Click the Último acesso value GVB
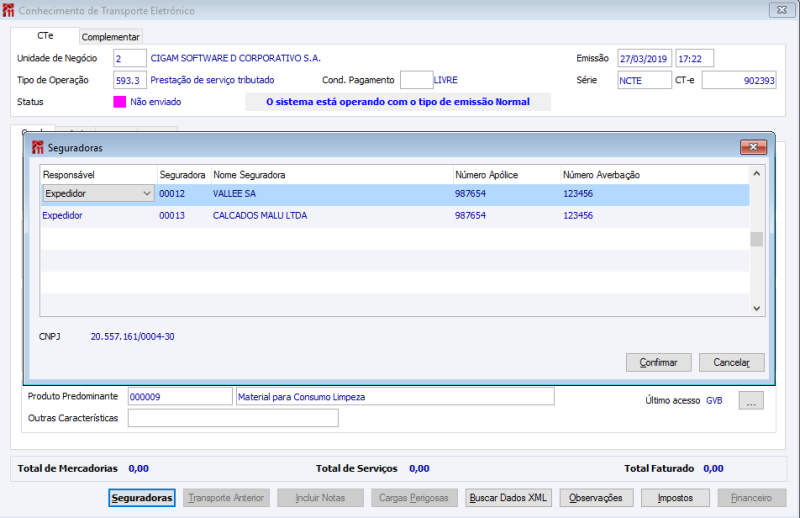Screen dimensions: 800x518 click(714, 401)
